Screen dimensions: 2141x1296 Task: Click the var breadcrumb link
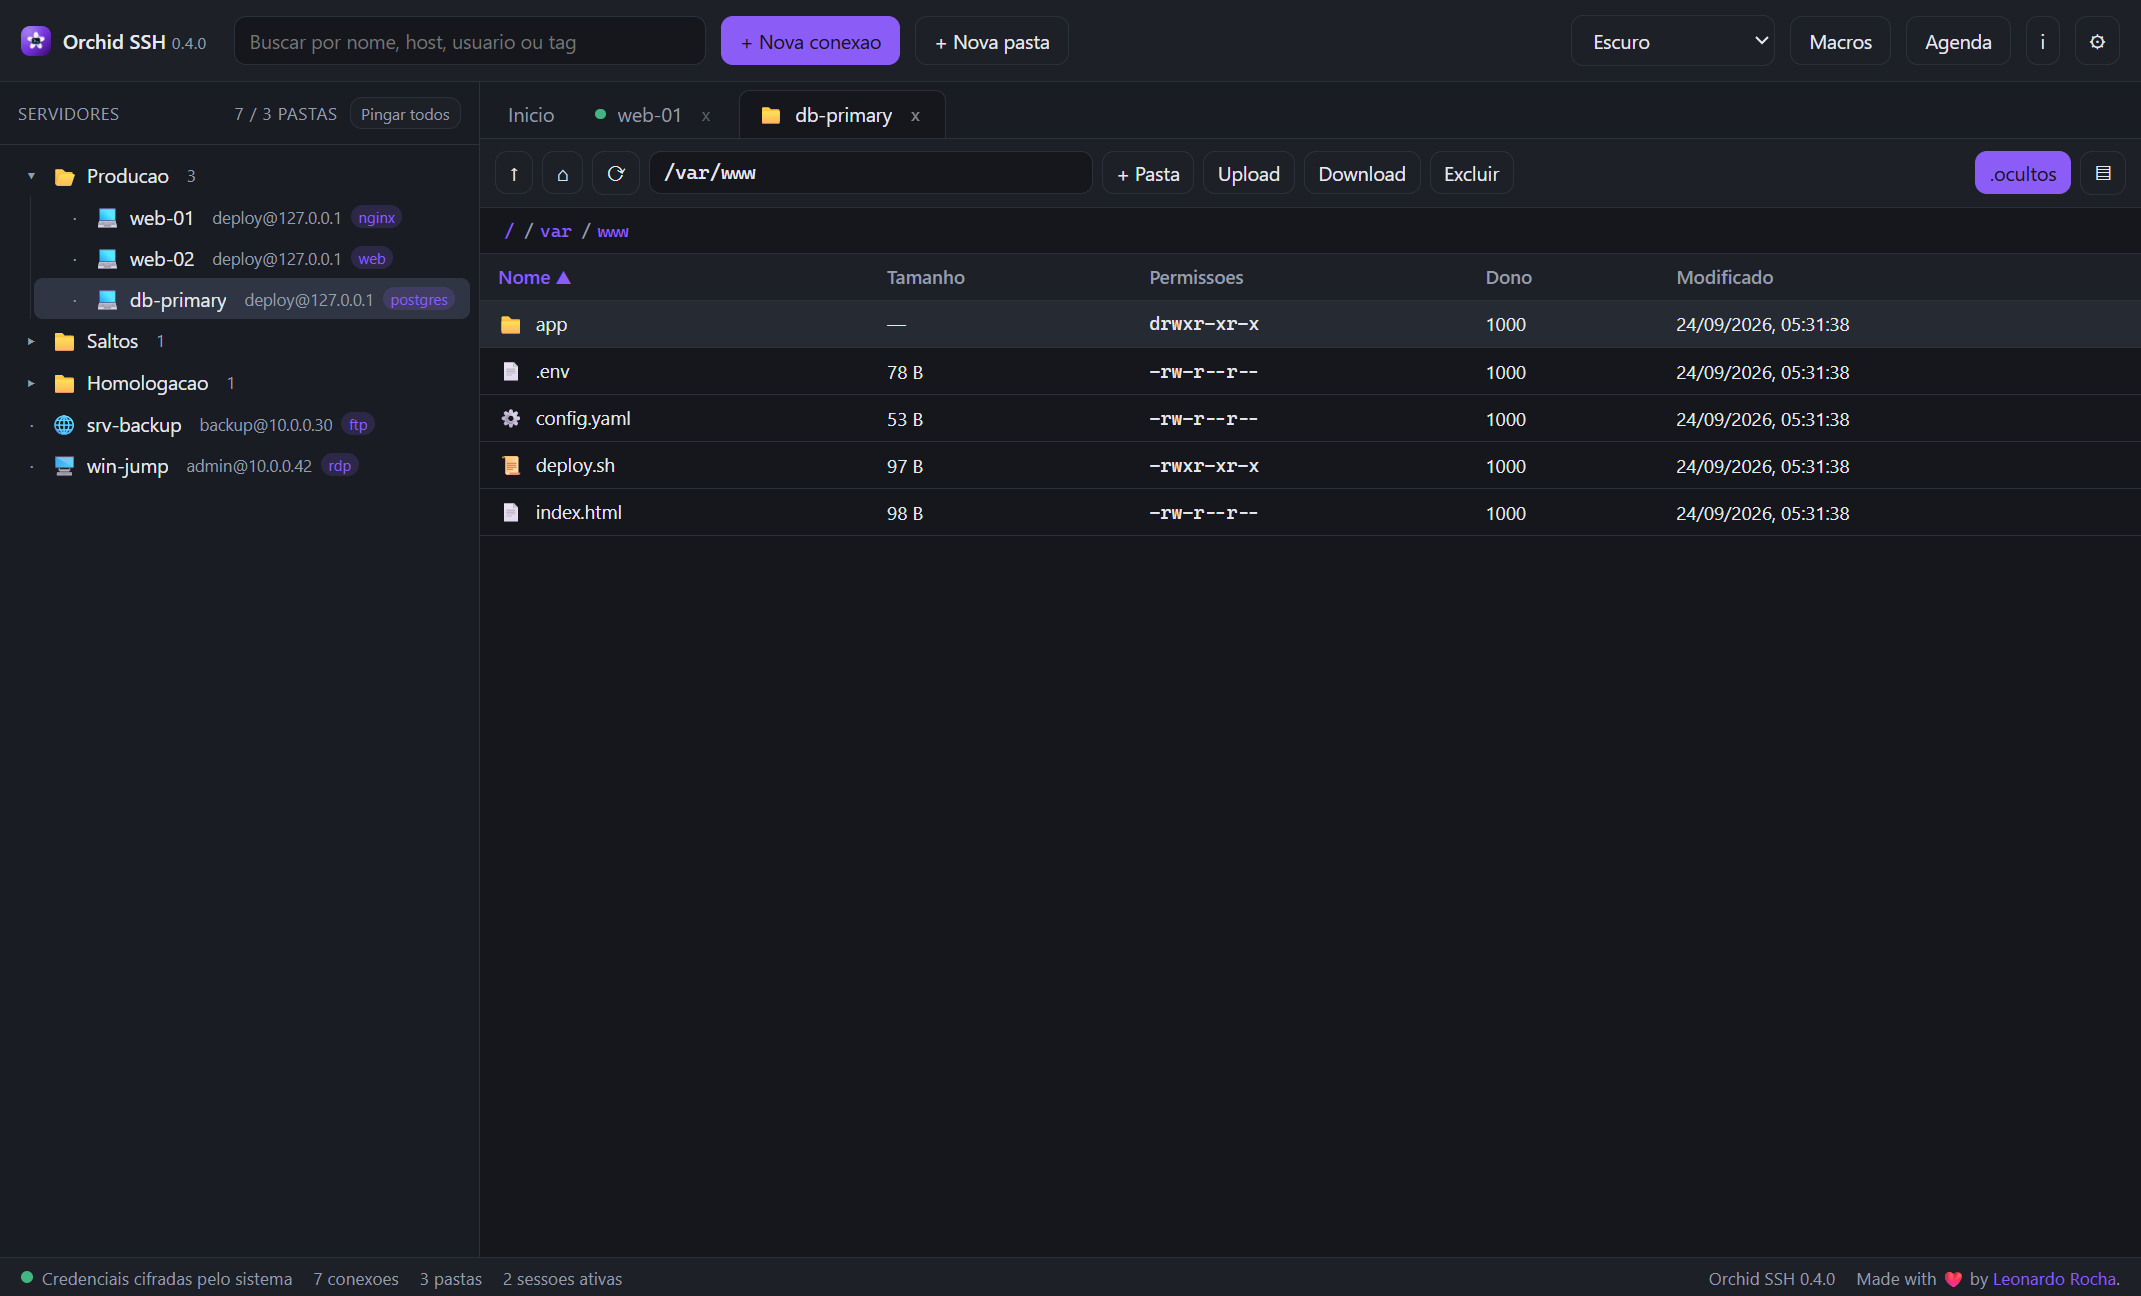(x=556, y=231)
